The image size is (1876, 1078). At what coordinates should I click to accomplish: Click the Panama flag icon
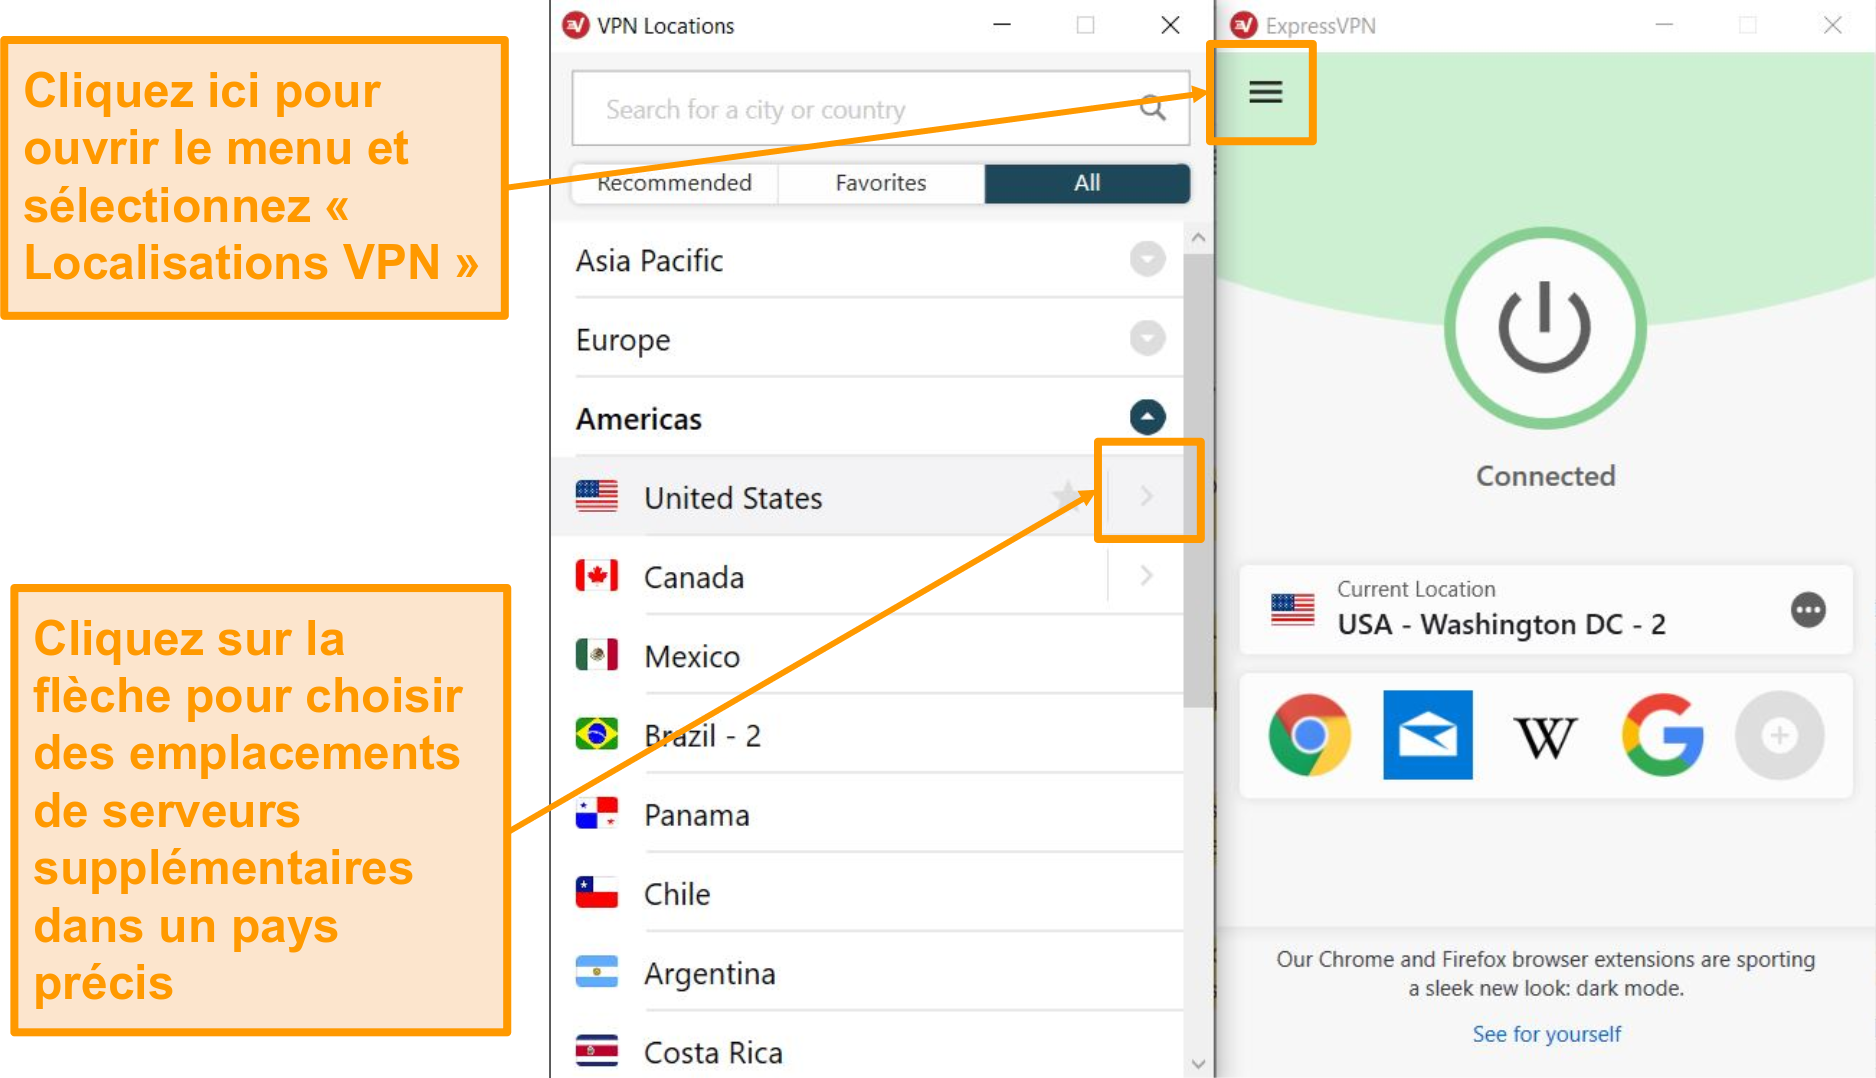tap(597, 813)
